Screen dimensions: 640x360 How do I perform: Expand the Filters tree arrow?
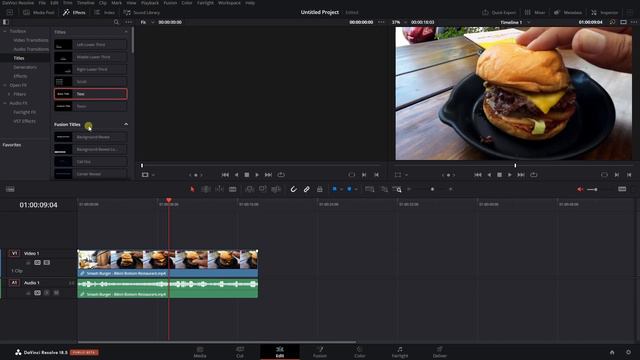point(9,94)
